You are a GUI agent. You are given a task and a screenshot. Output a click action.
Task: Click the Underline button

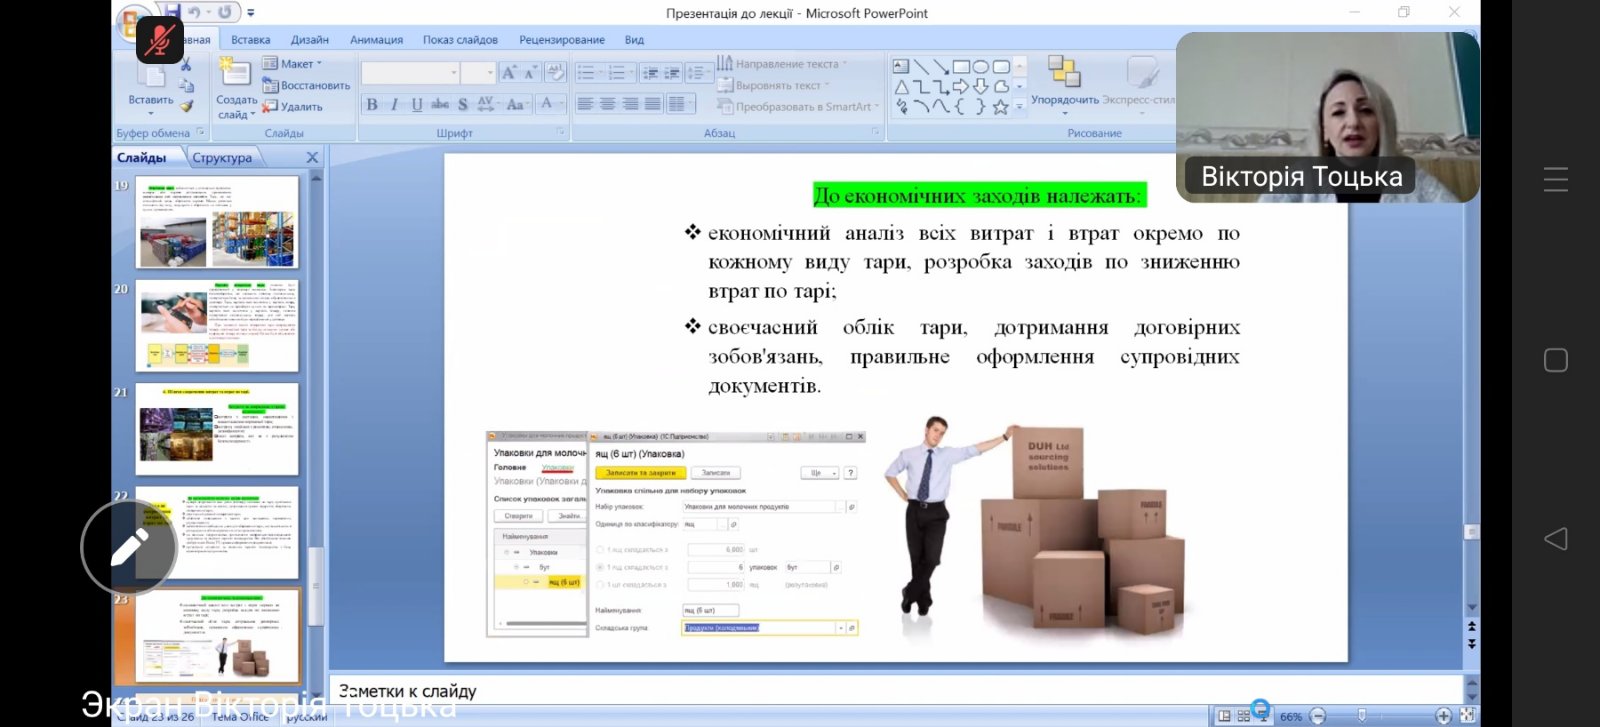coord(417,104)
